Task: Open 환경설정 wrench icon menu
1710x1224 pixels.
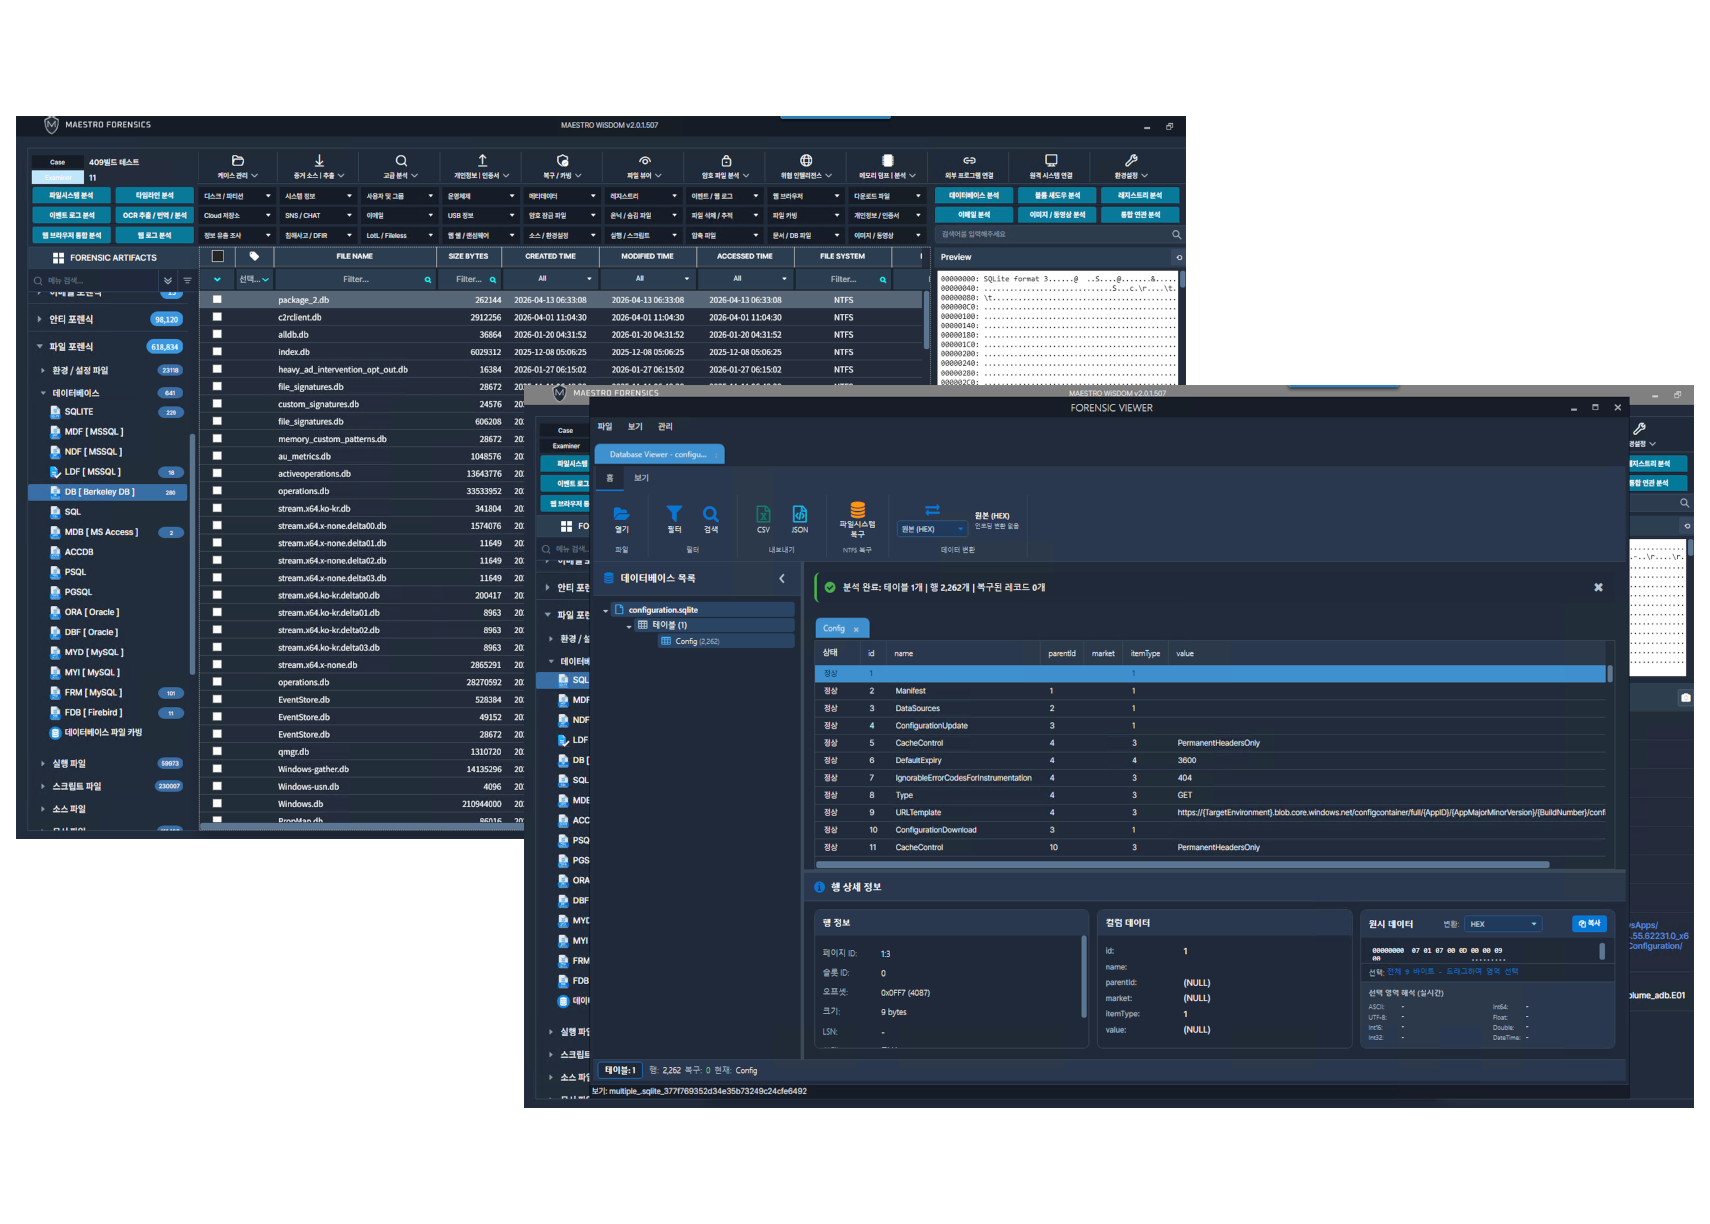Action: 1131,160
